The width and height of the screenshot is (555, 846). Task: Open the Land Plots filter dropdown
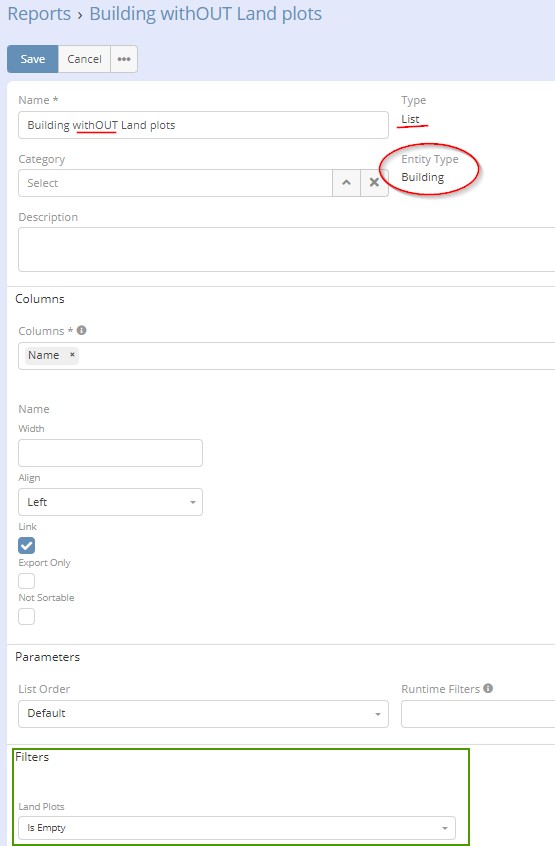click(x=237, y=828)
